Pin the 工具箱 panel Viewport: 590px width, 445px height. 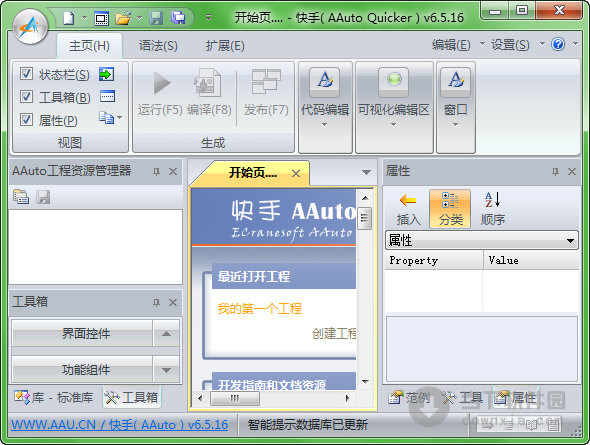pos(157,302)
